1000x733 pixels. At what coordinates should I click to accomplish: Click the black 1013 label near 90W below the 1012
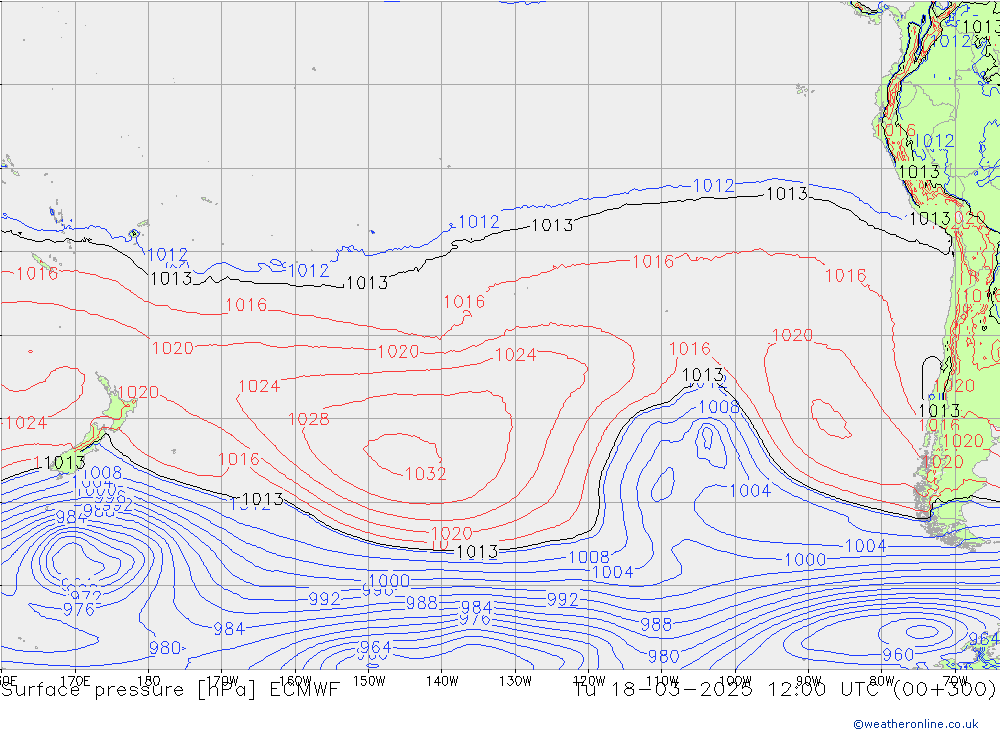[787, 194]
